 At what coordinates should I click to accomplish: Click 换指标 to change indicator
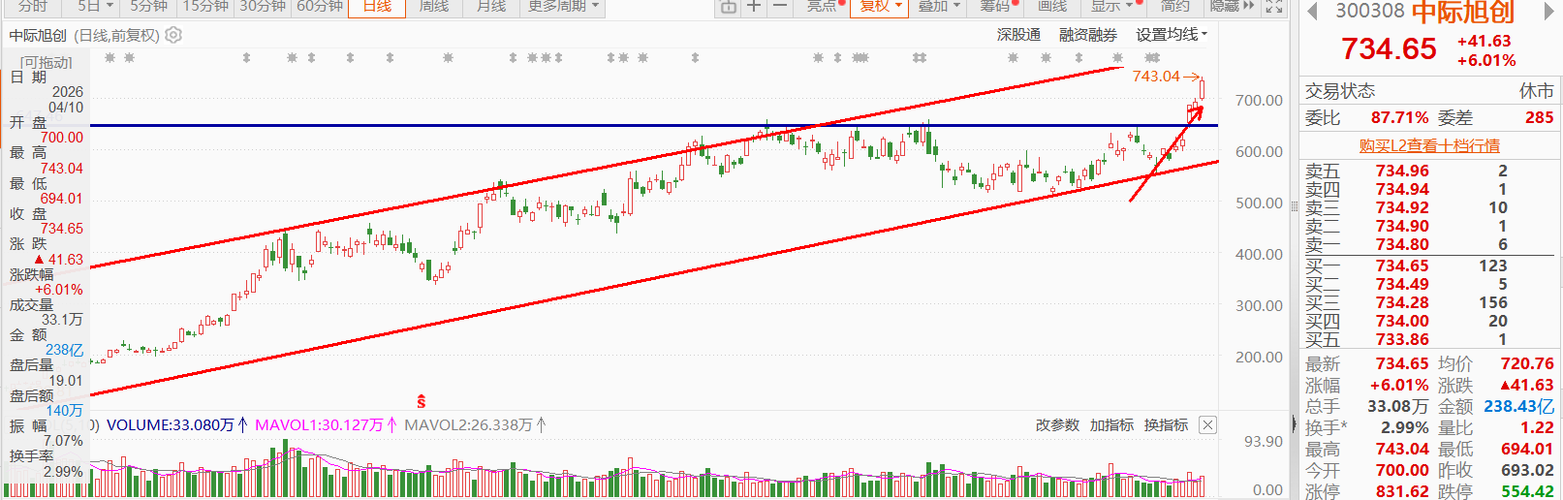pos(1165,425)
